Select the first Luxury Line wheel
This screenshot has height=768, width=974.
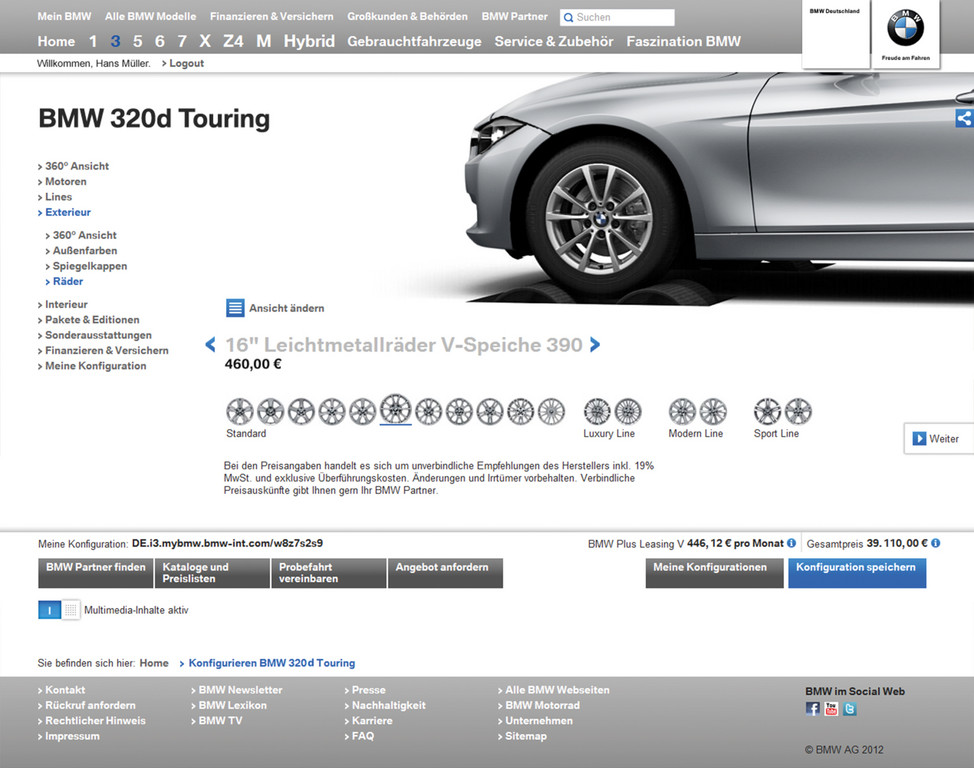tap(597, 411)
